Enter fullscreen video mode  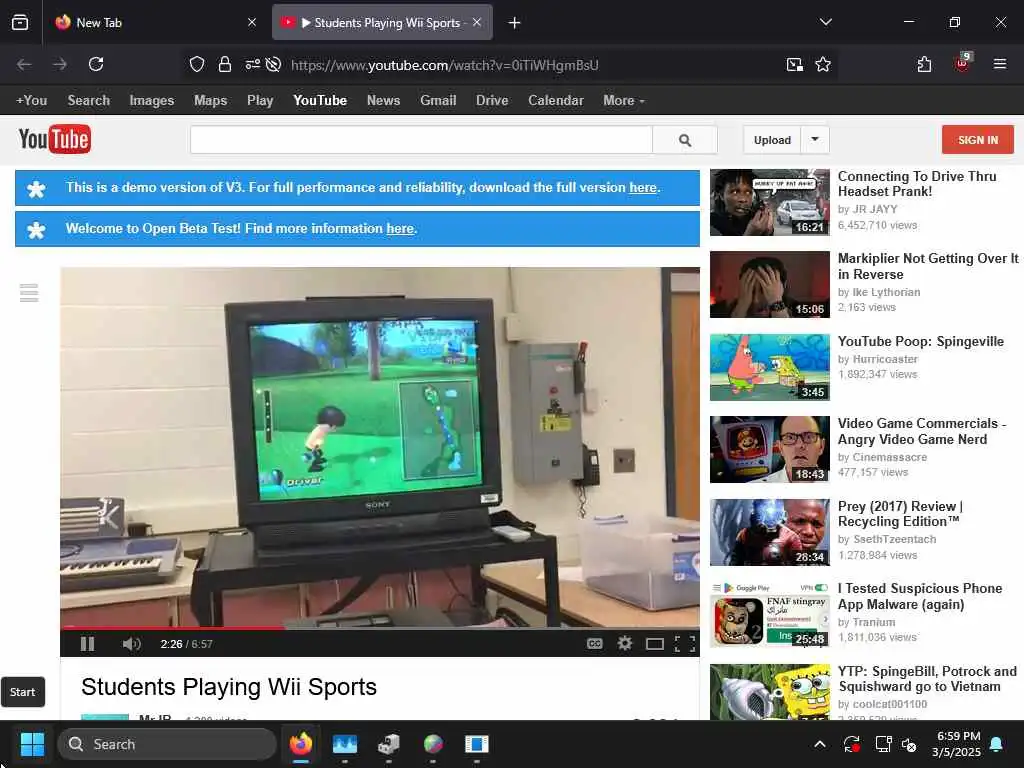(x=685, y=644)
